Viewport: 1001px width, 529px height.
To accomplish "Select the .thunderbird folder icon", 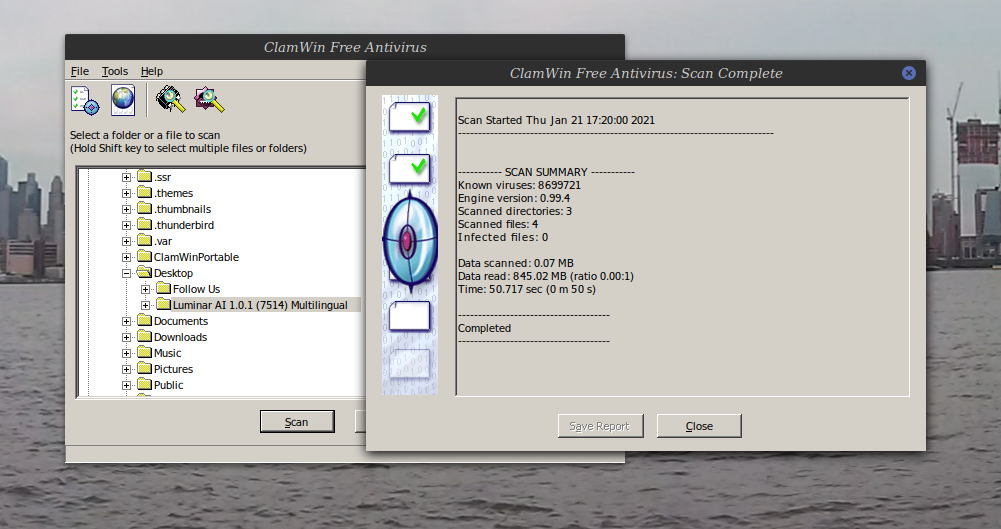I will click(144, 224).
